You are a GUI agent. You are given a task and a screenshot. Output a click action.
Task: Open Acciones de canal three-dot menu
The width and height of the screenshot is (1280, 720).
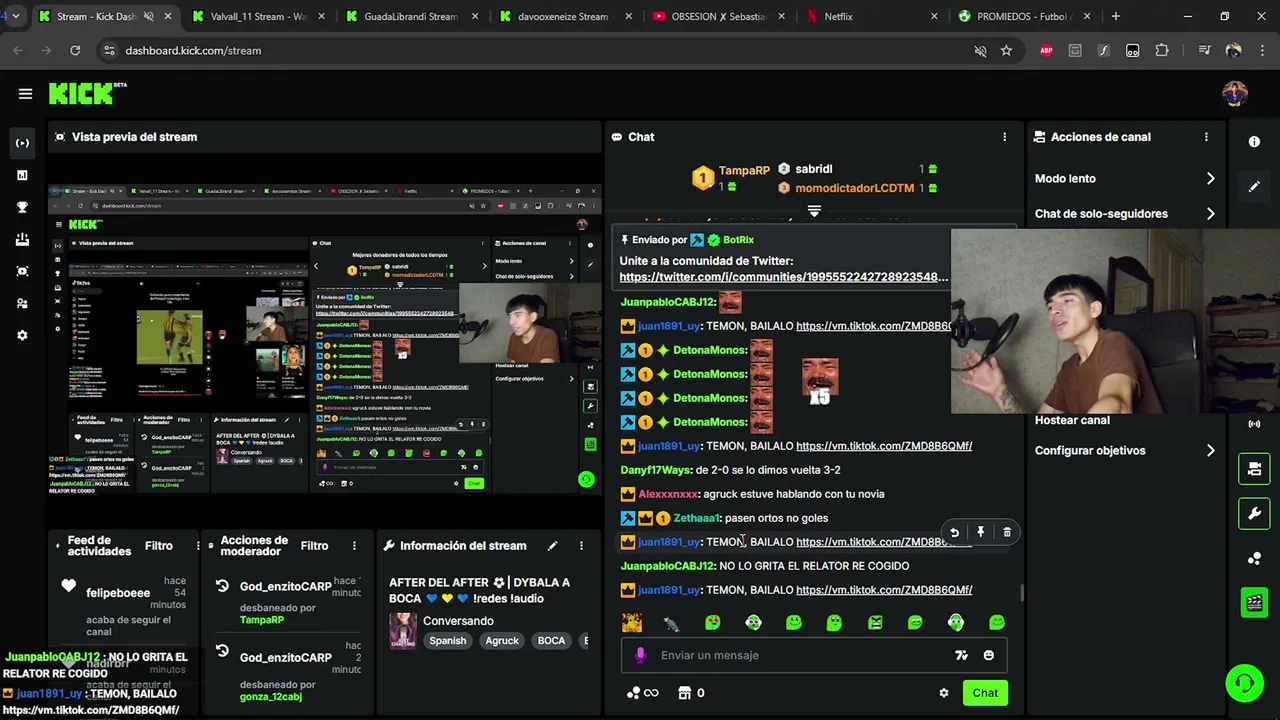[1206, 137]
